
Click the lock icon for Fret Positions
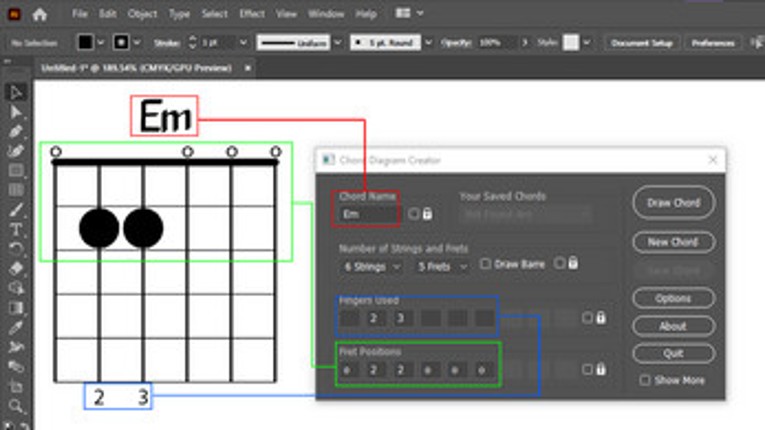click(x=601, y=369)
